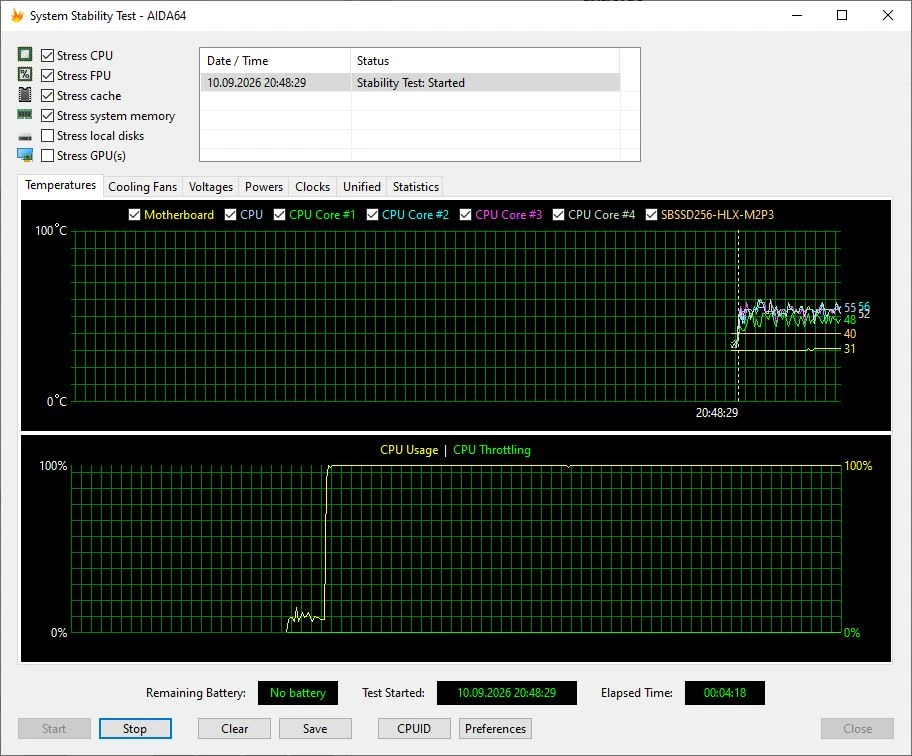
Task: Hide the SBSSD256-HLX-M2P3 drive temperature line
Action: (651, 215)
